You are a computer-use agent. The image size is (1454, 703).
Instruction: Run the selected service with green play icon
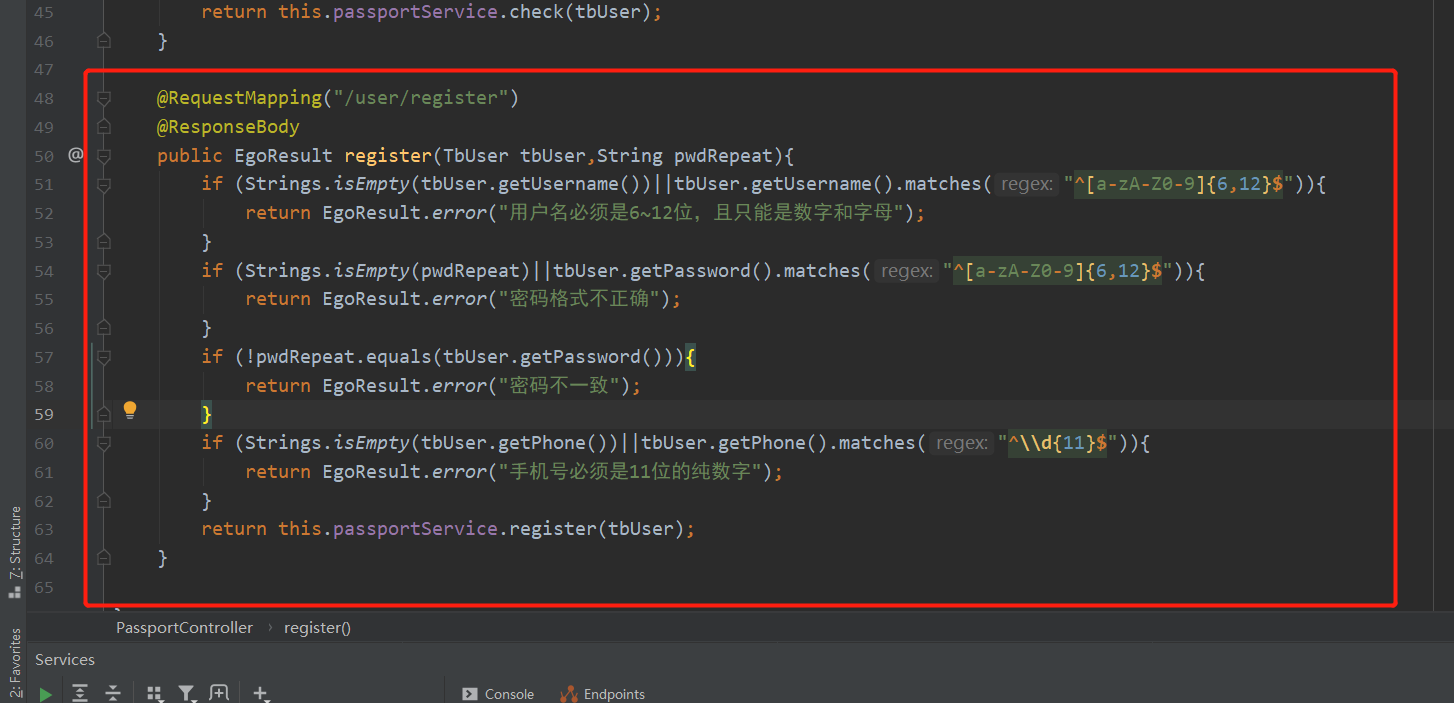[x=45, y=693]
